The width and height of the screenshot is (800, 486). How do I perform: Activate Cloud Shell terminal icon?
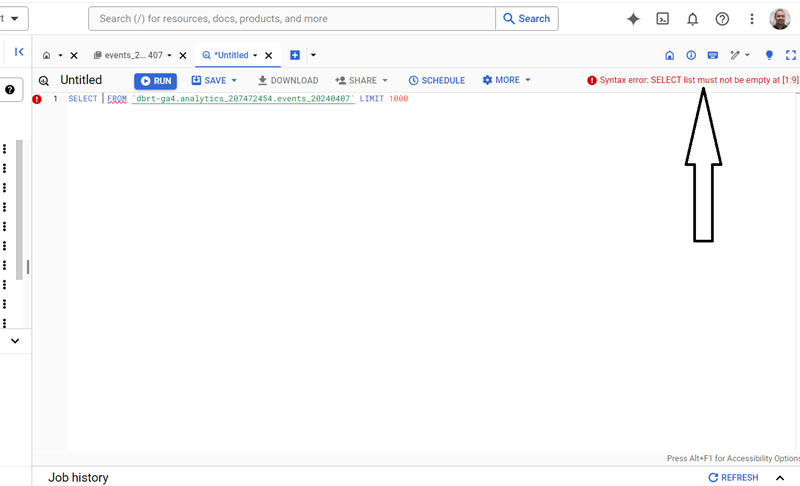(x=662, y=19)
